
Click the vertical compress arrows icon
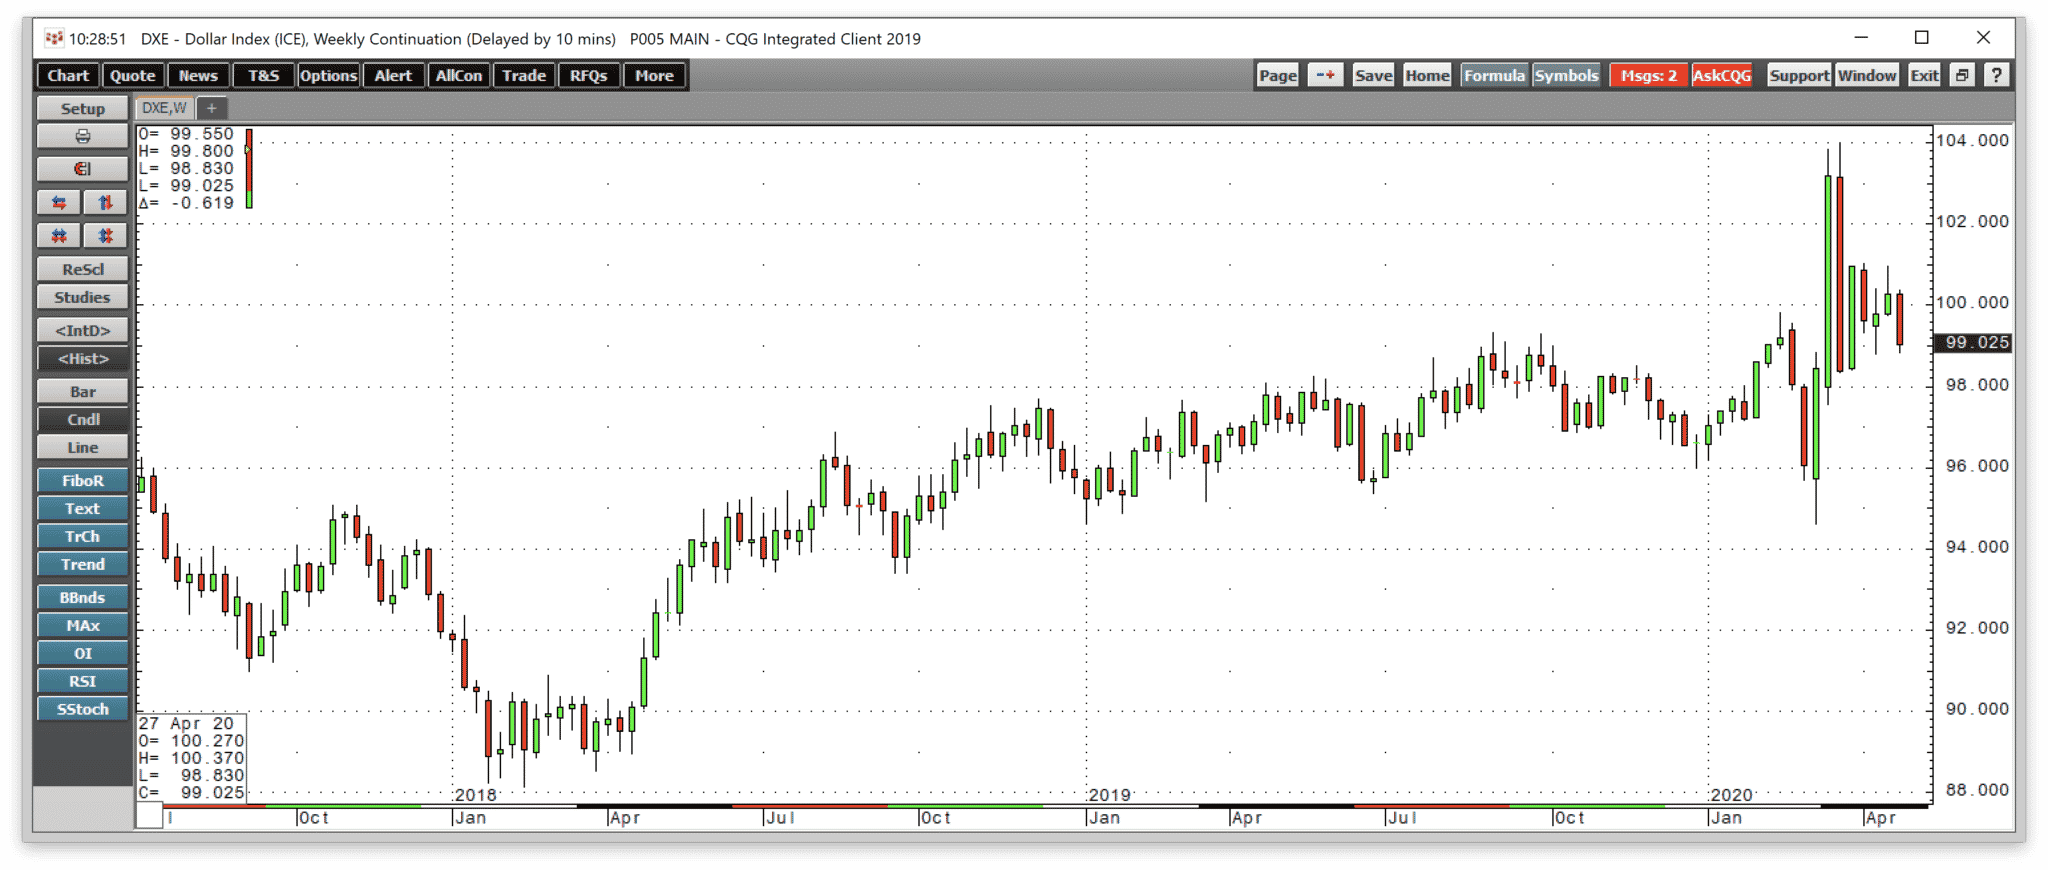105,236
